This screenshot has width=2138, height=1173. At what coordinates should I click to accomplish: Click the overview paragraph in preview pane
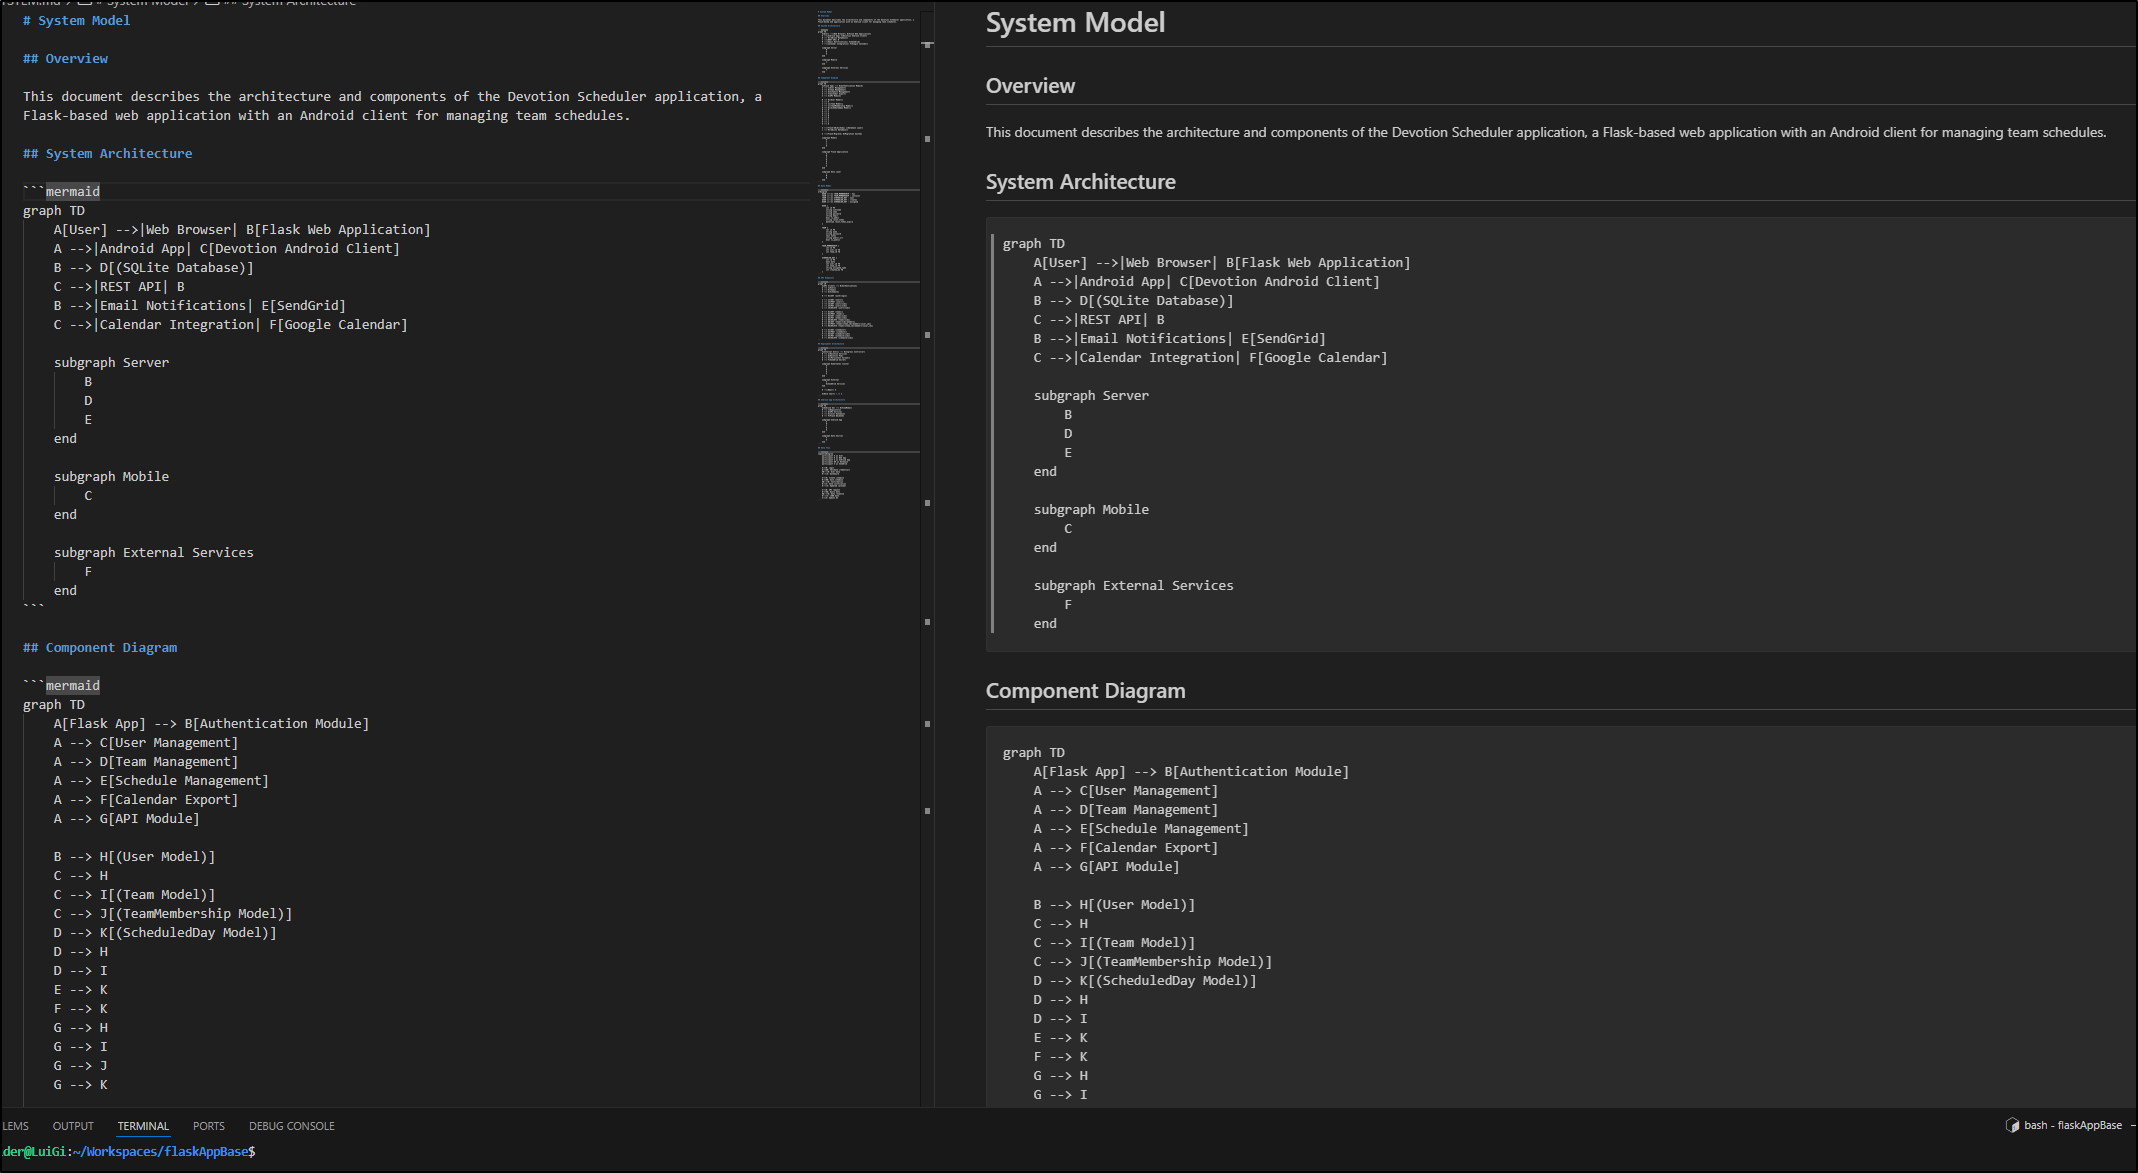coord(1546,132)
